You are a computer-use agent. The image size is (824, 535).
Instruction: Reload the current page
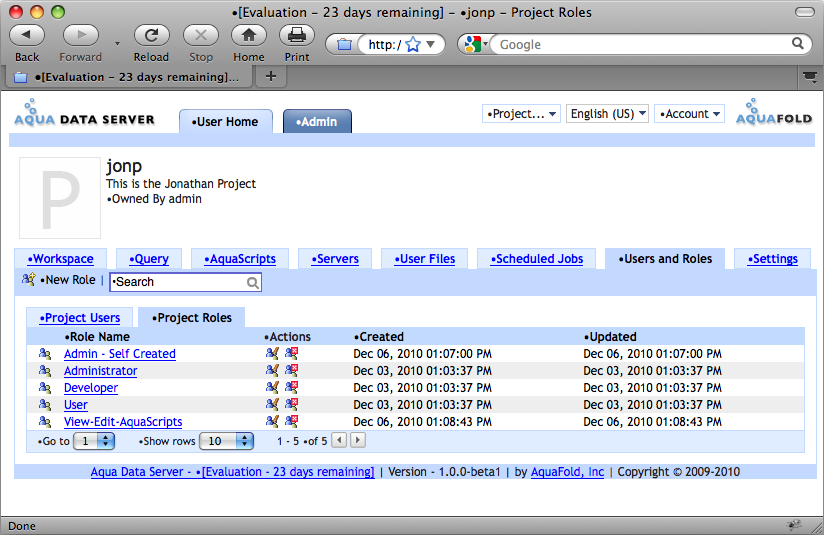point(151,35)
